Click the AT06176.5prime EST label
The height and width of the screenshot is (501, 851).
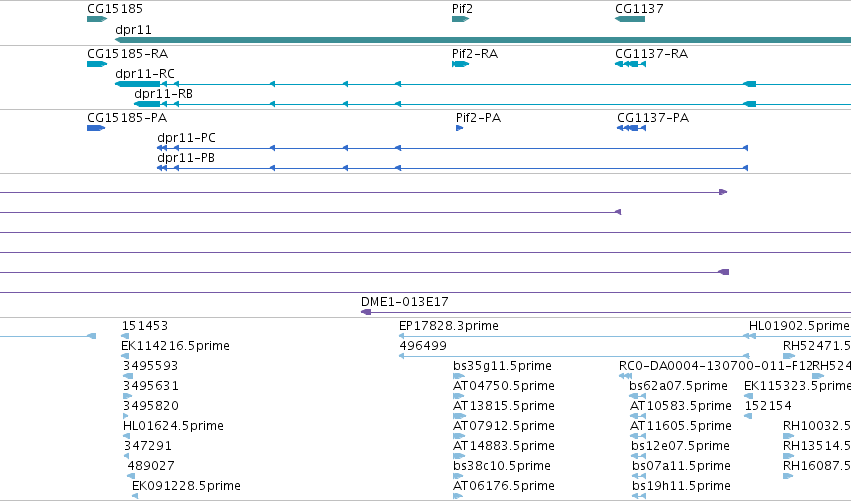tap(504, 486)
